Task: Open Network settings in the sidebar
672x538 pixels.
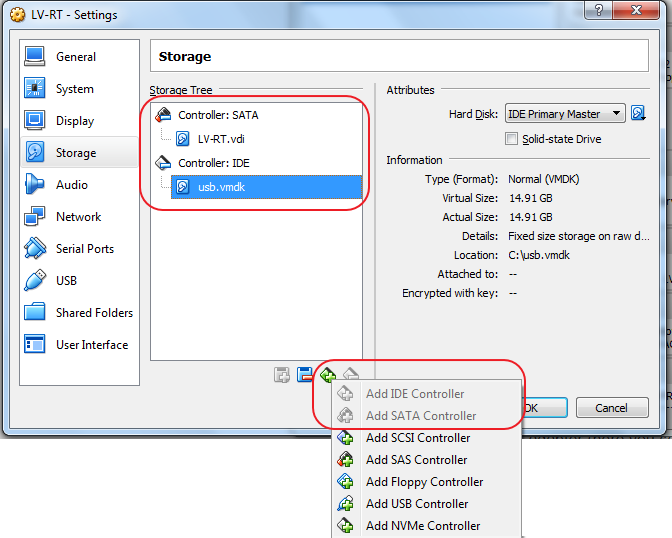Action: (78, 217)
